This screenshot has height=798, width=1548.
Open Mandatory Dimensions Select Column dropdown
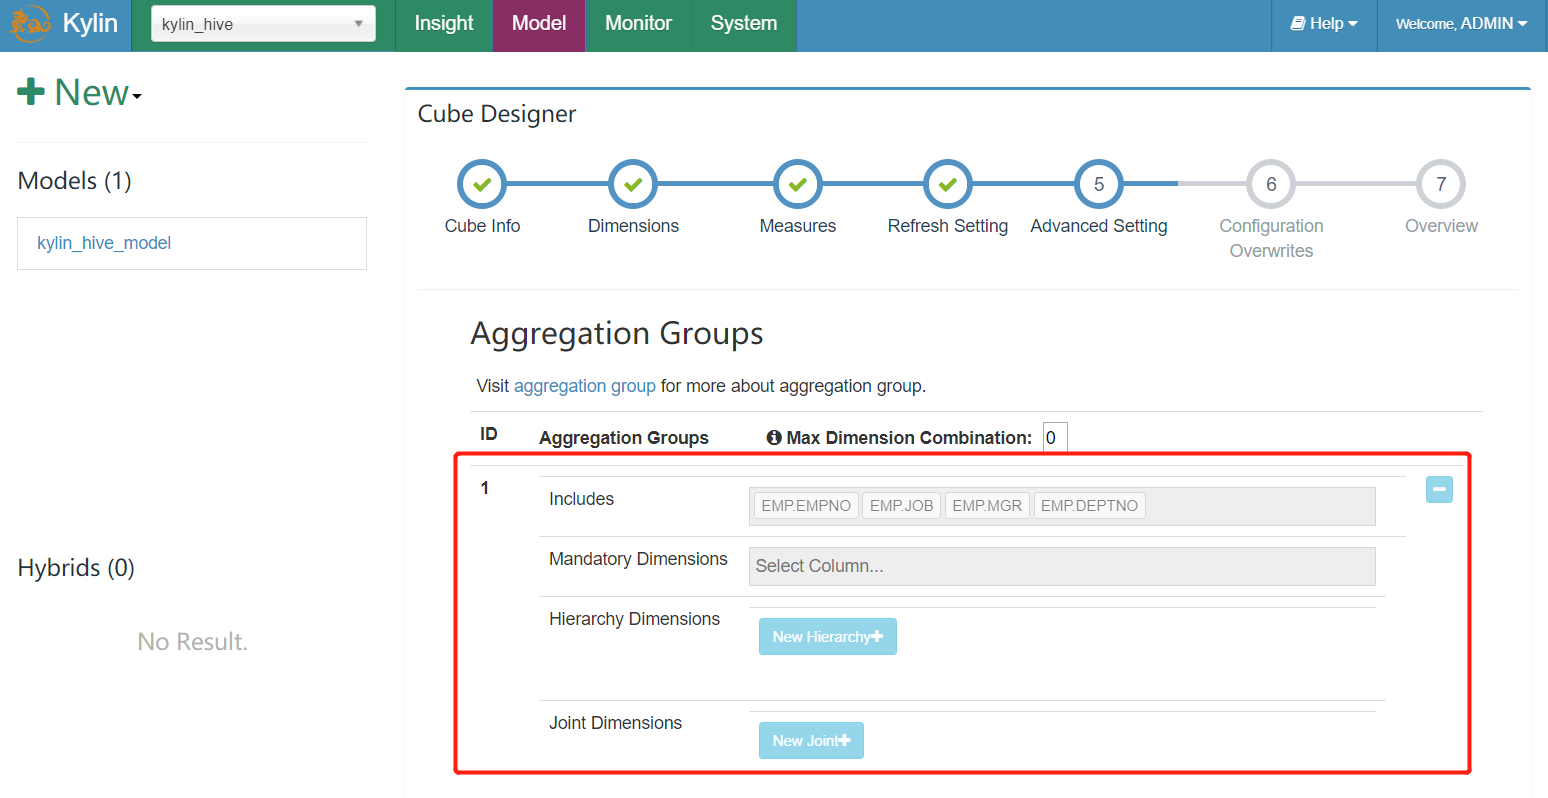[1062, 566]
